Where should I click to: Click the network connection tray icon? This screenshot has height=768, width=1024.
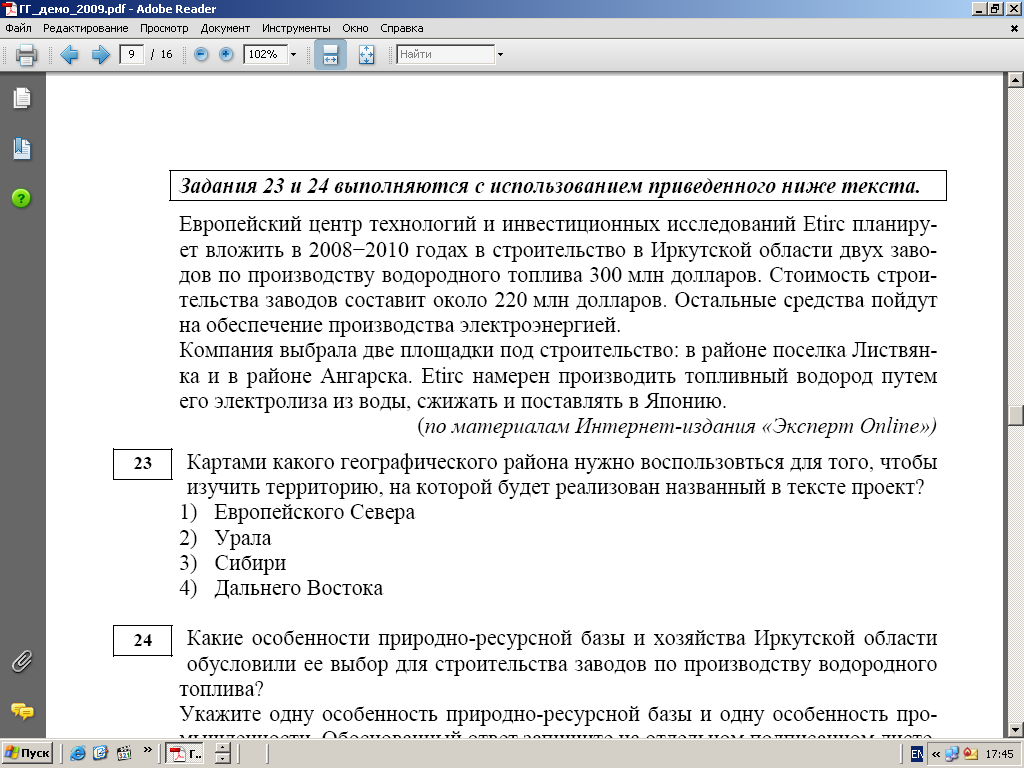[x=952, y=754]
